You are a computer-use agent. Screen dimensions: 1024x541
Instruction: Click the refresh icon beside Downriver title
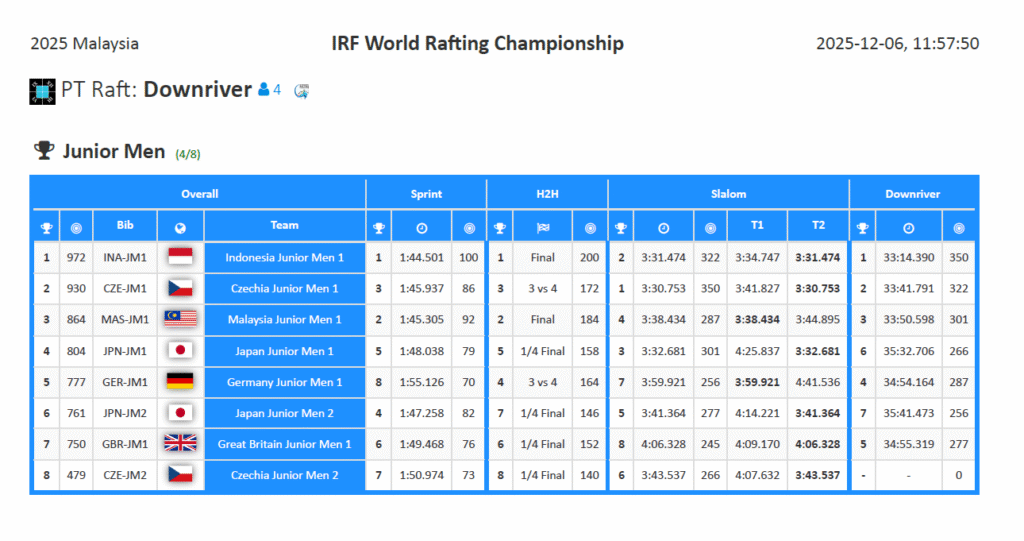coord(301,90)
